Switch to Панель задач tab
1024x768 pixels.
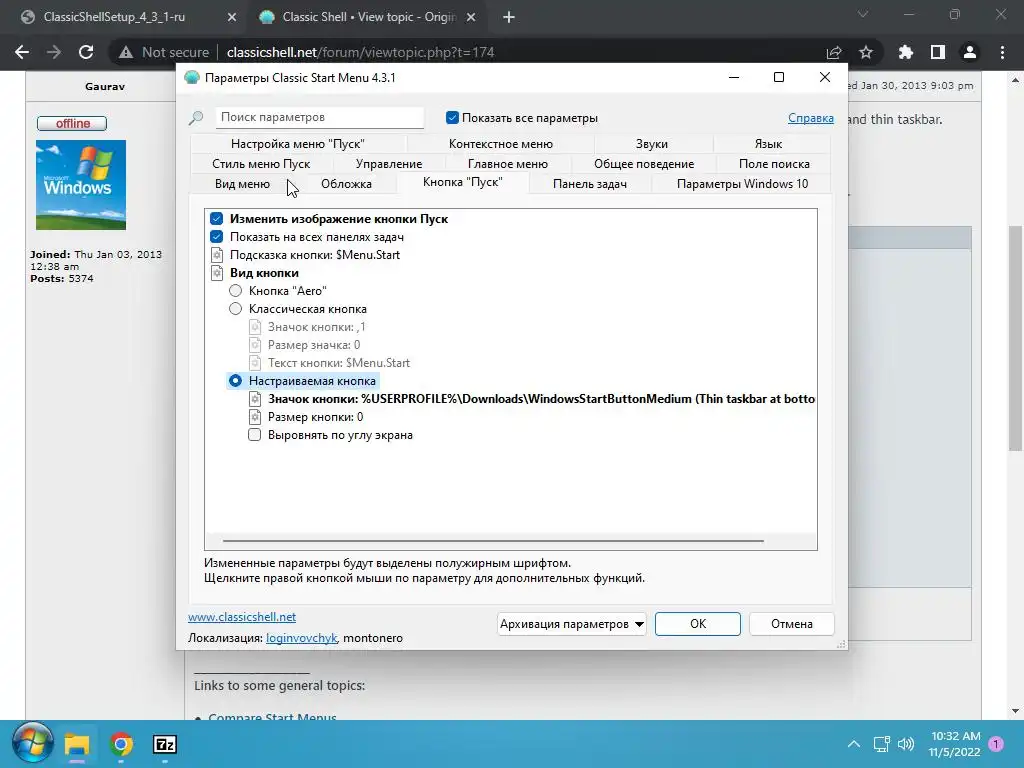[x=590, y=184]
